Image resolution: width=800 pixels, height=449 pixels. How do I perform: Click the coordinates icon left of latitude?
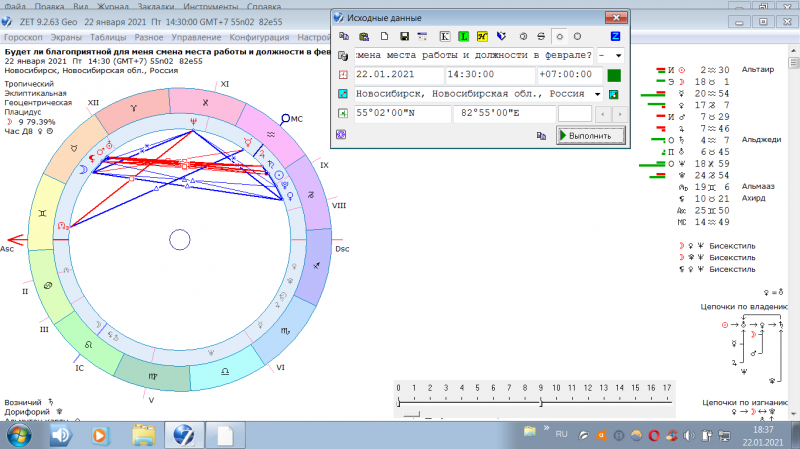(342, 113)
